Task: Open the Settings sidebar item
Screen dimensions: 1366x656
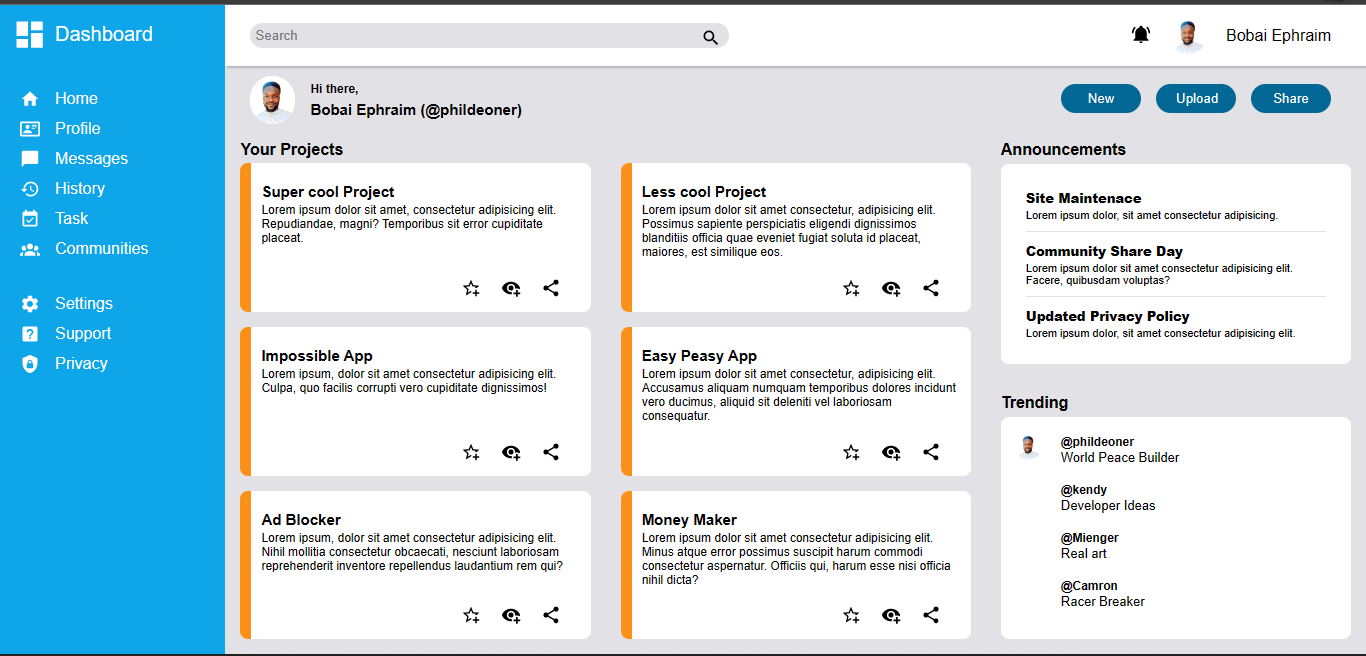Action: click(83, 303)
